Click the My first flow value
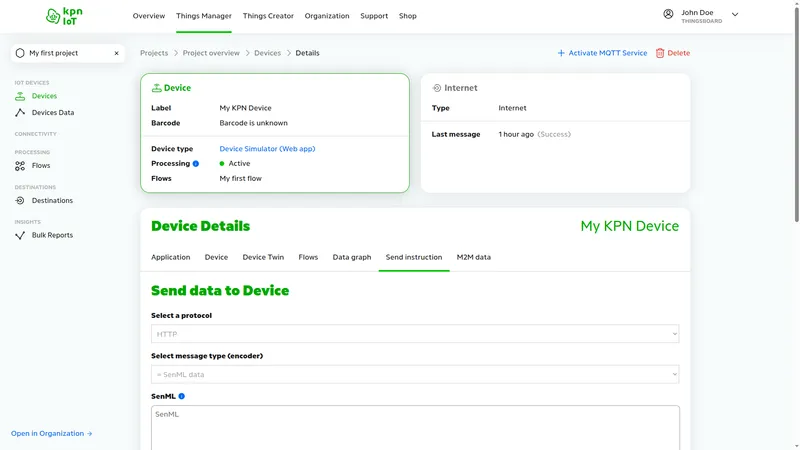This screenshot has width=800, height=450. pyautogui.click(x=240, y=179)
